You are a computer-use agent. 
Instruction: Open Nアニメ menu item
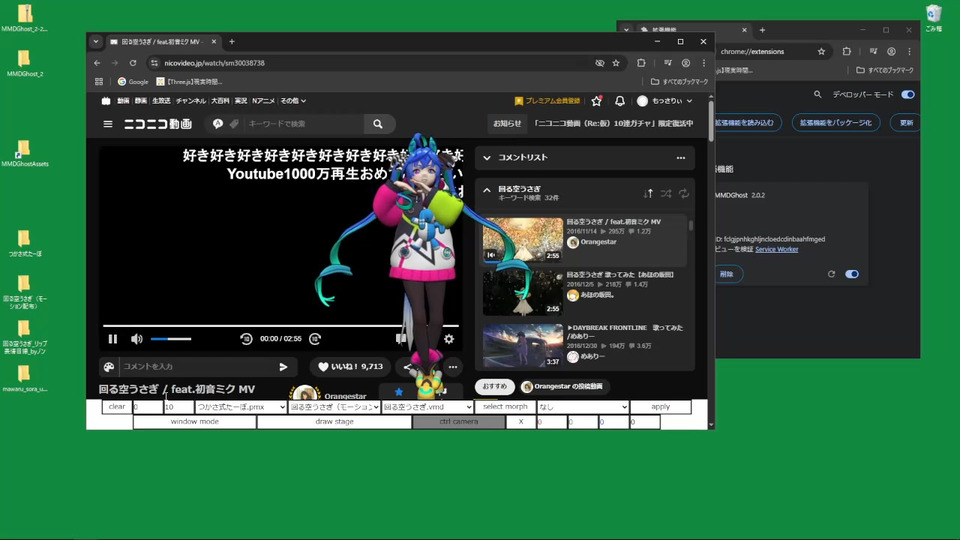pos(263,101)
